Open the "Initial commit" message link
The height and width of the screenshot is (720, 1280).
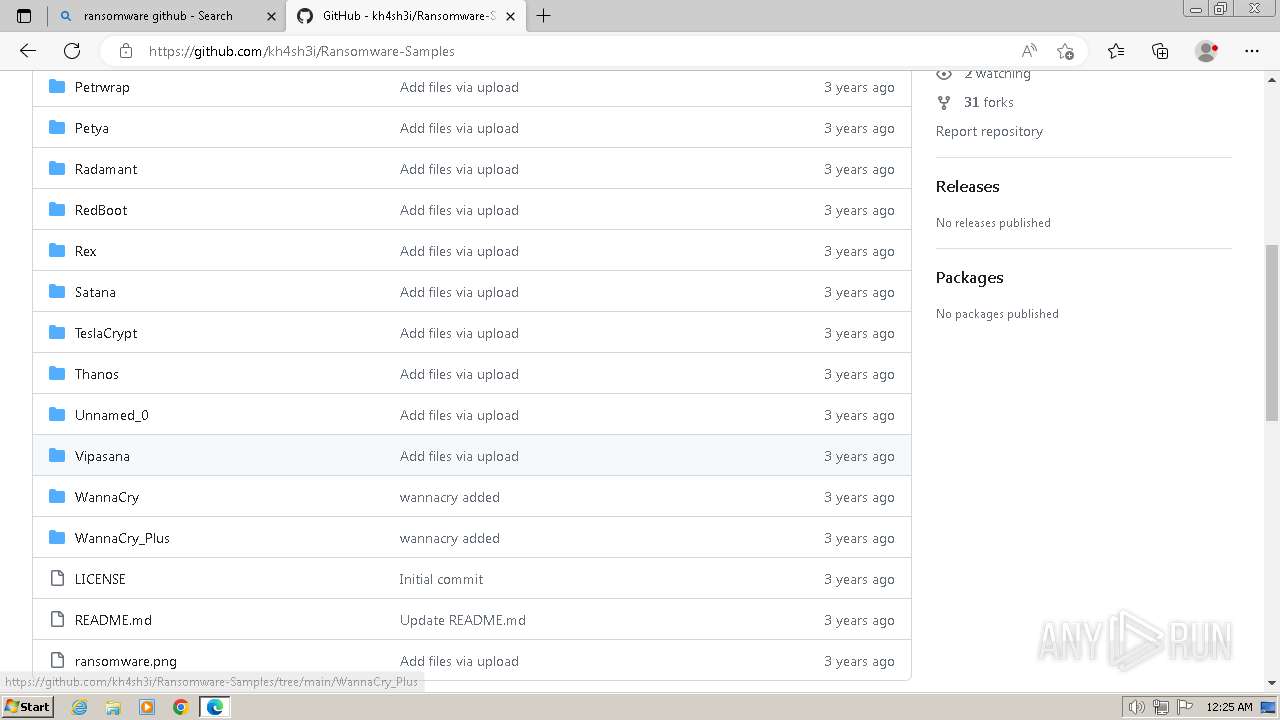tap(441, 579)
